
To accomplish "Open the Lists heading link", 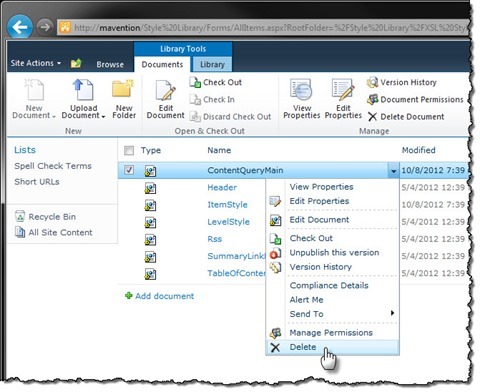I will point(25,150).
